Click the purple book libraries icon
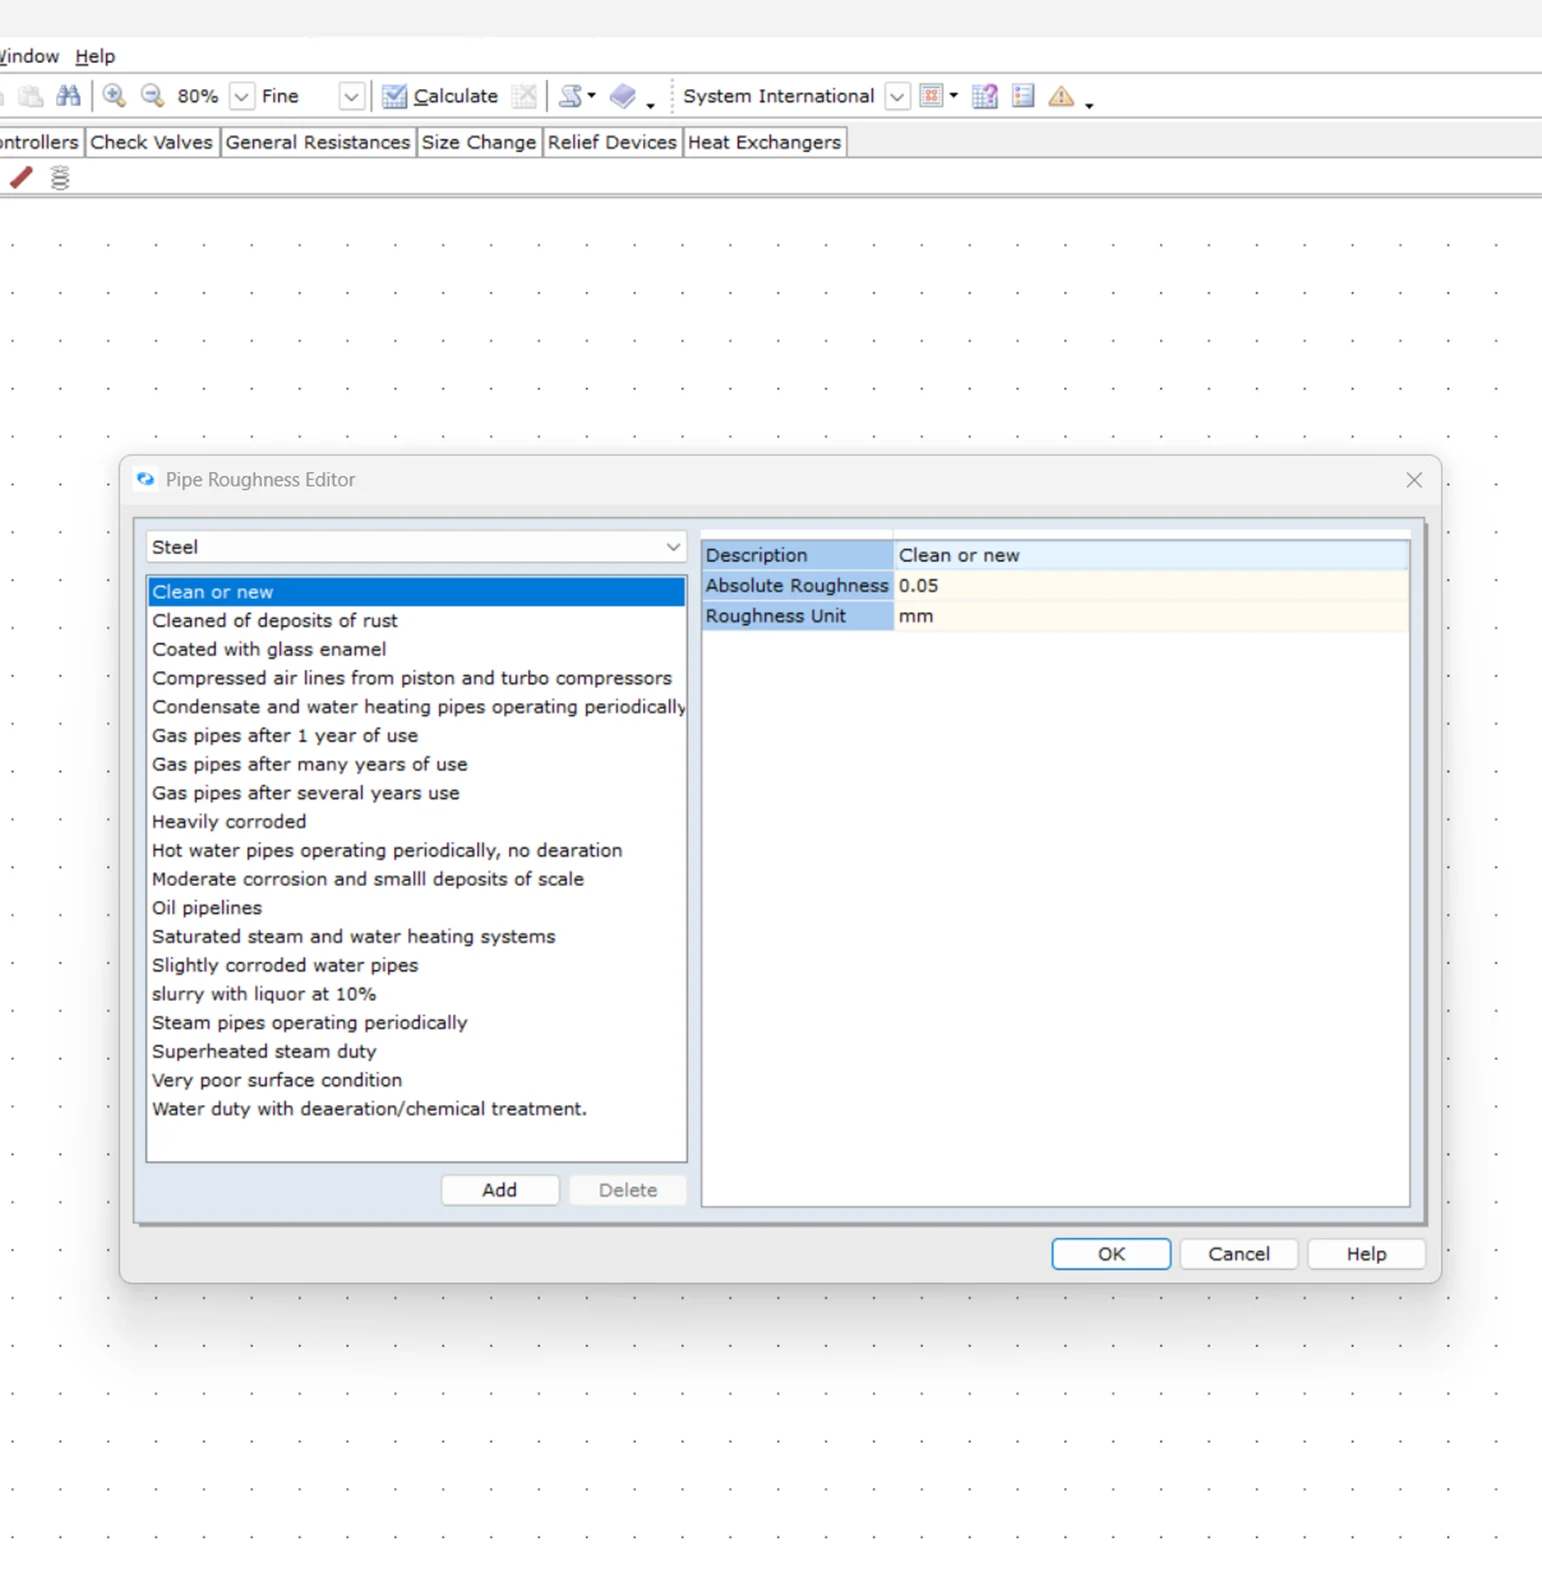Screen dimensions: 1542x1575 coord(623,96)
